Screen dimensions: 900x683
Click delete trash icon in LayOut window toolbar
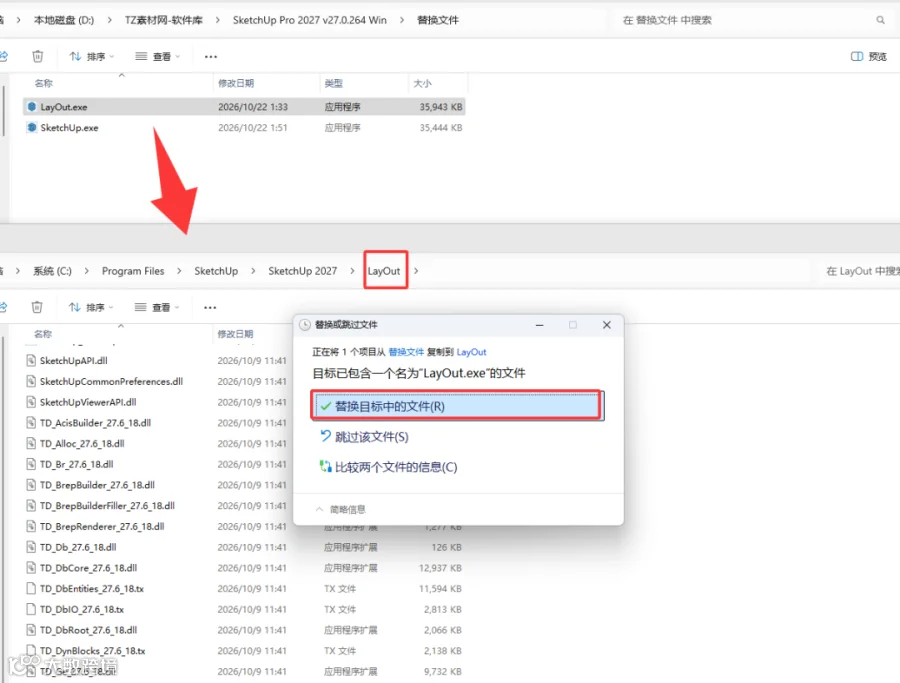tap(37, 307)
